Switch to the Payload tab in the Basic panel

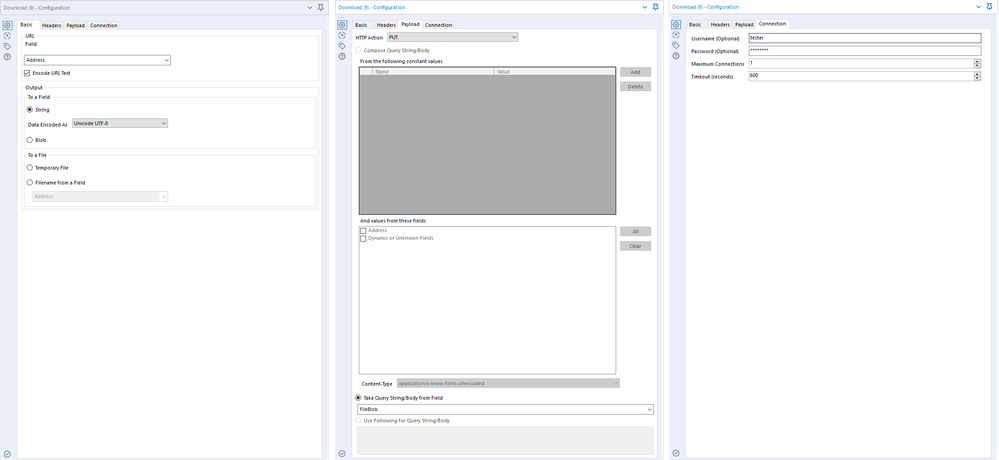[x=75, y=25]
